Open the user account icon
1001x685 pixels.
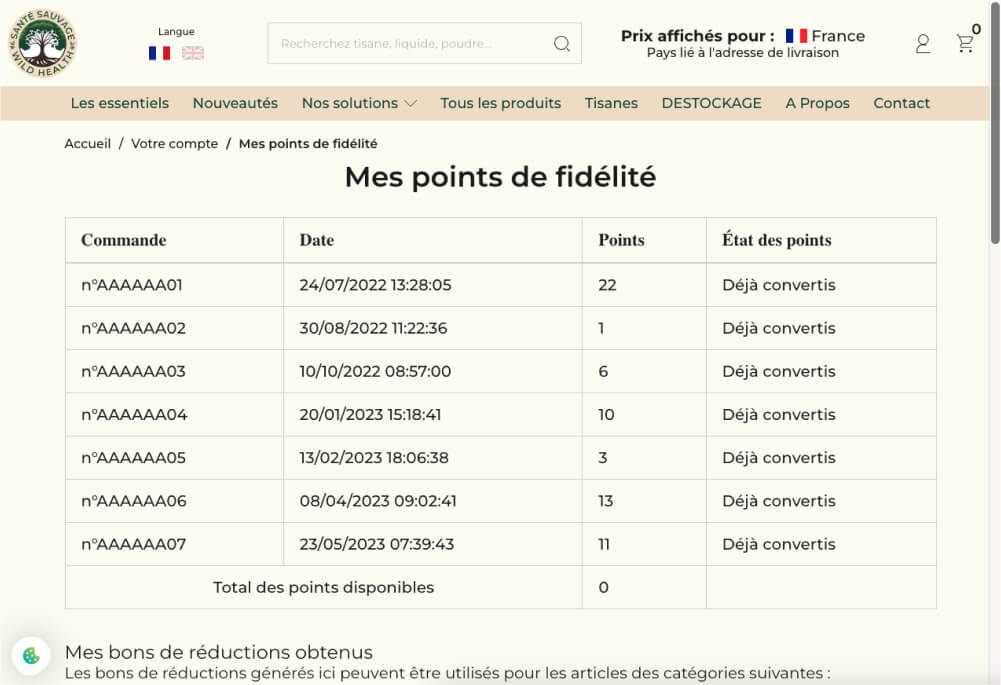tap(922, 43)
